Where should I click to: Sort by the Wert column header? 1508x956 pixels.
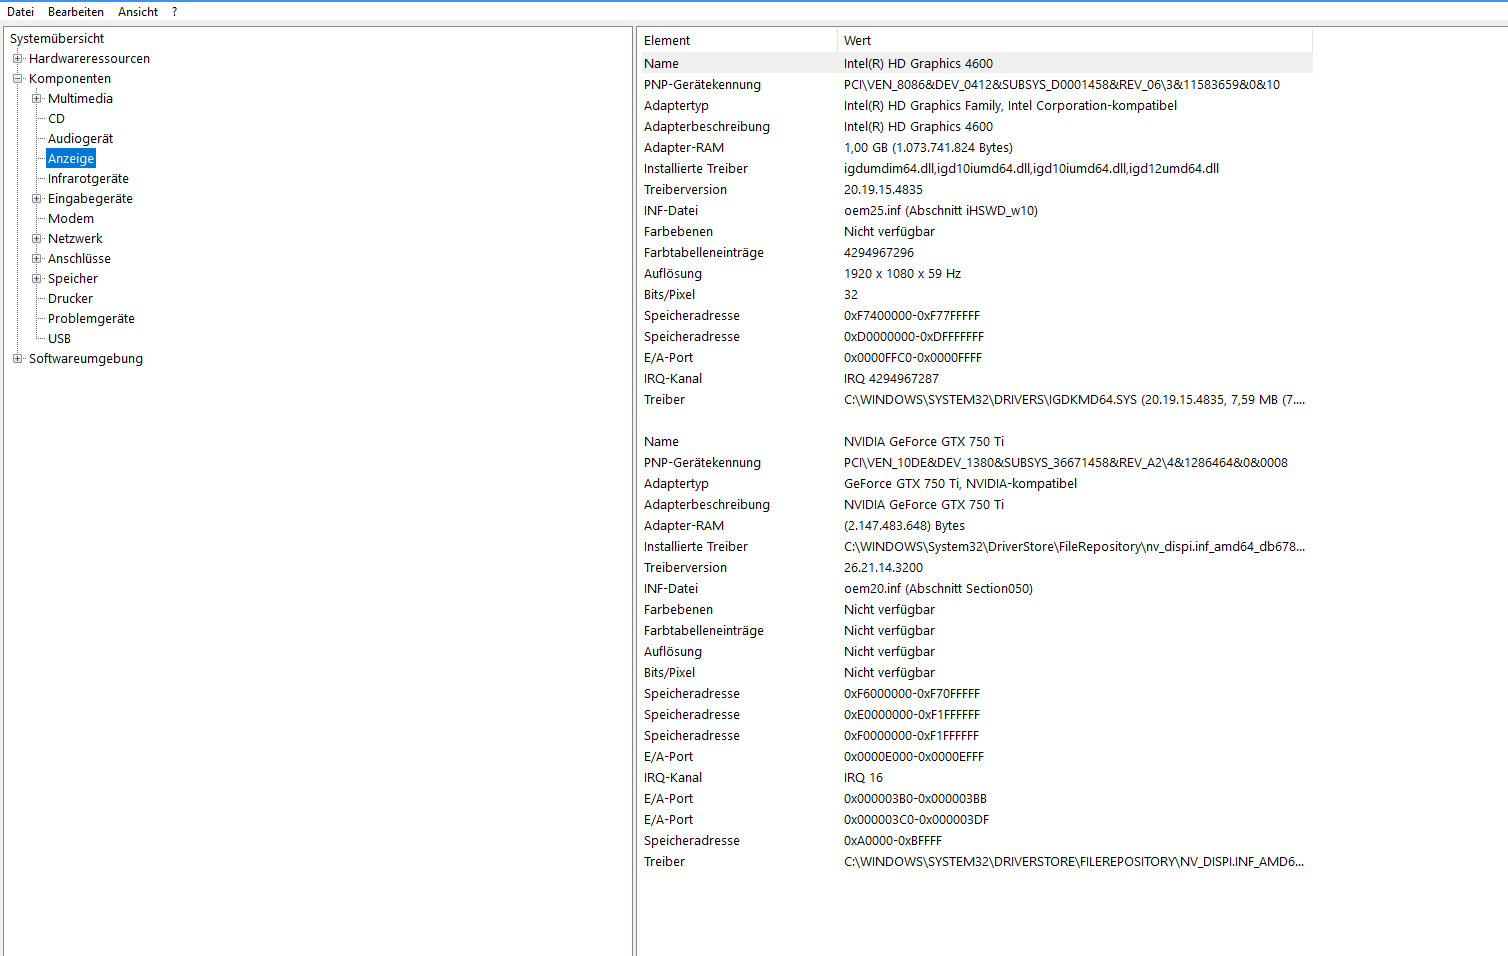(x=1075, y=41)
